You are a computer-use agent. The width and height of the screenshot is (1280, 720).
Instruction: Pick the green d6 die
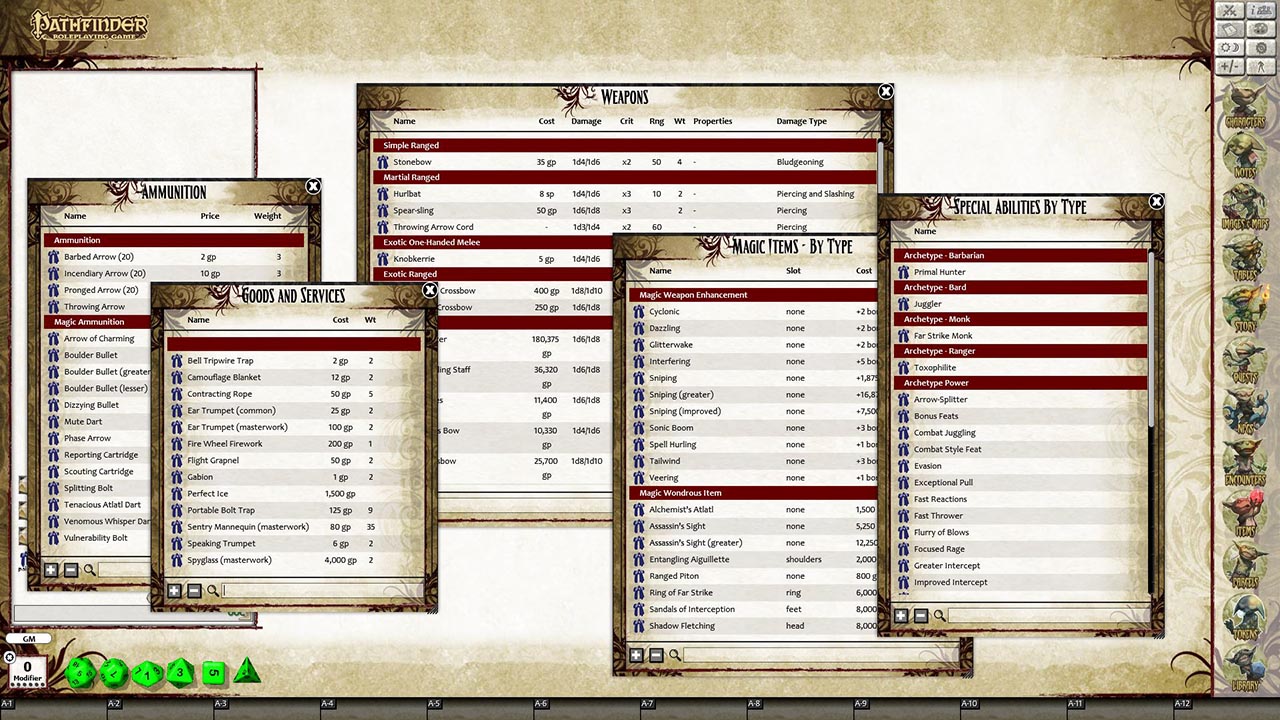coord(214,673)
